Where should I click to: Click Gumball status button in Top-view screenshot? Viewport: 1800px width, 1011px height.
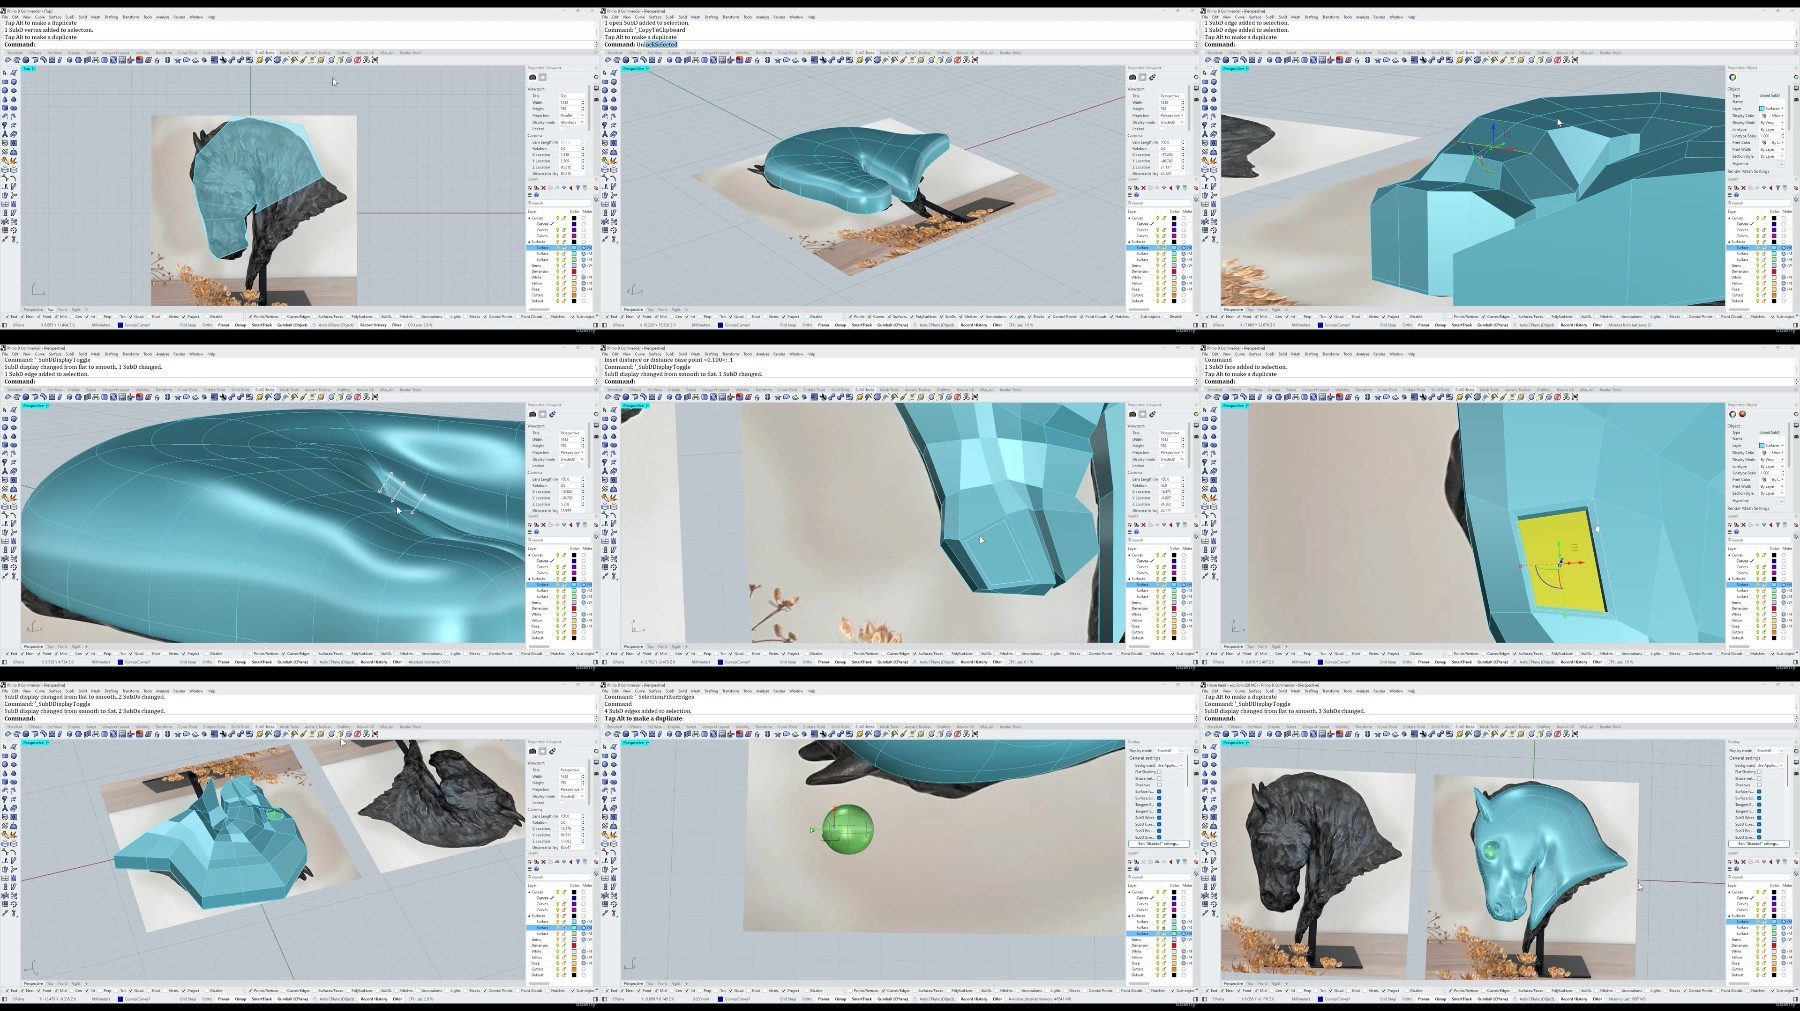point(291,325)
